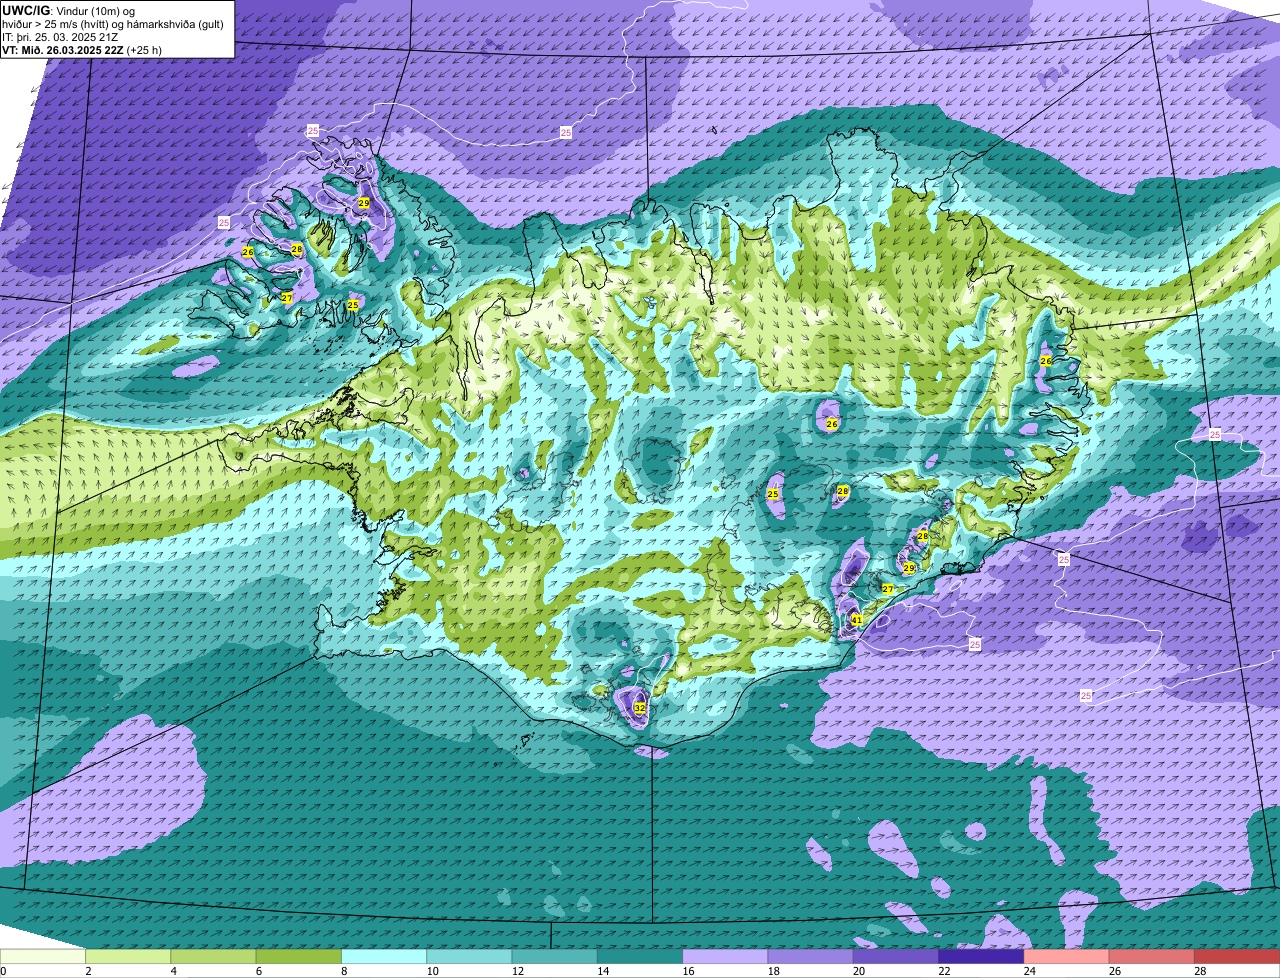Pick the dark teal 14–16 m/s legend swatch

pos(640,956)
